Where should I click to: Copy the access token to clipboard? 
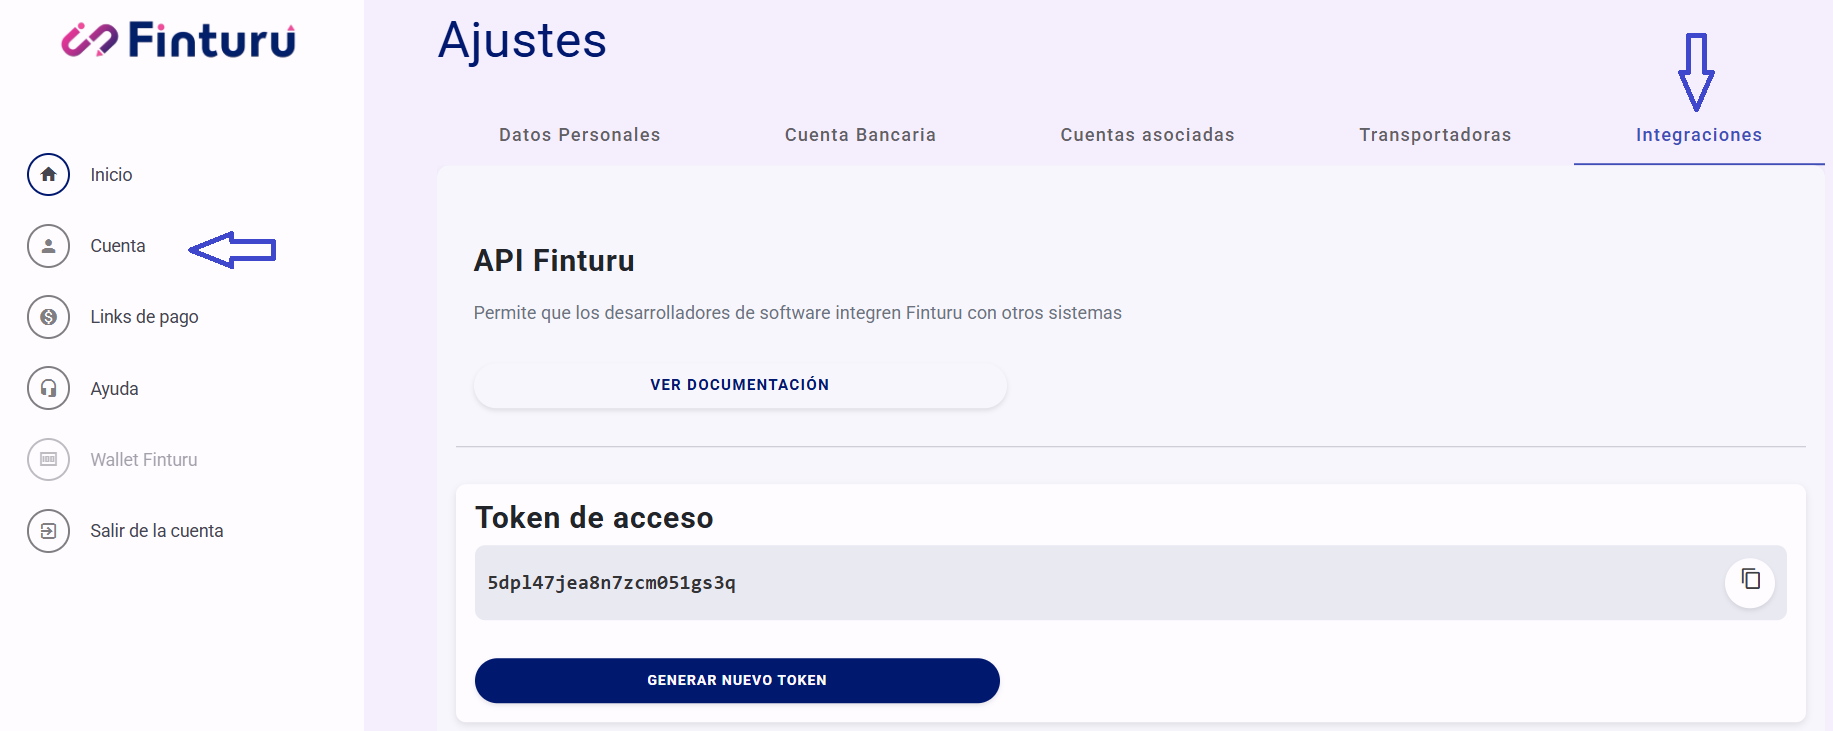(x=1749, y=581)
